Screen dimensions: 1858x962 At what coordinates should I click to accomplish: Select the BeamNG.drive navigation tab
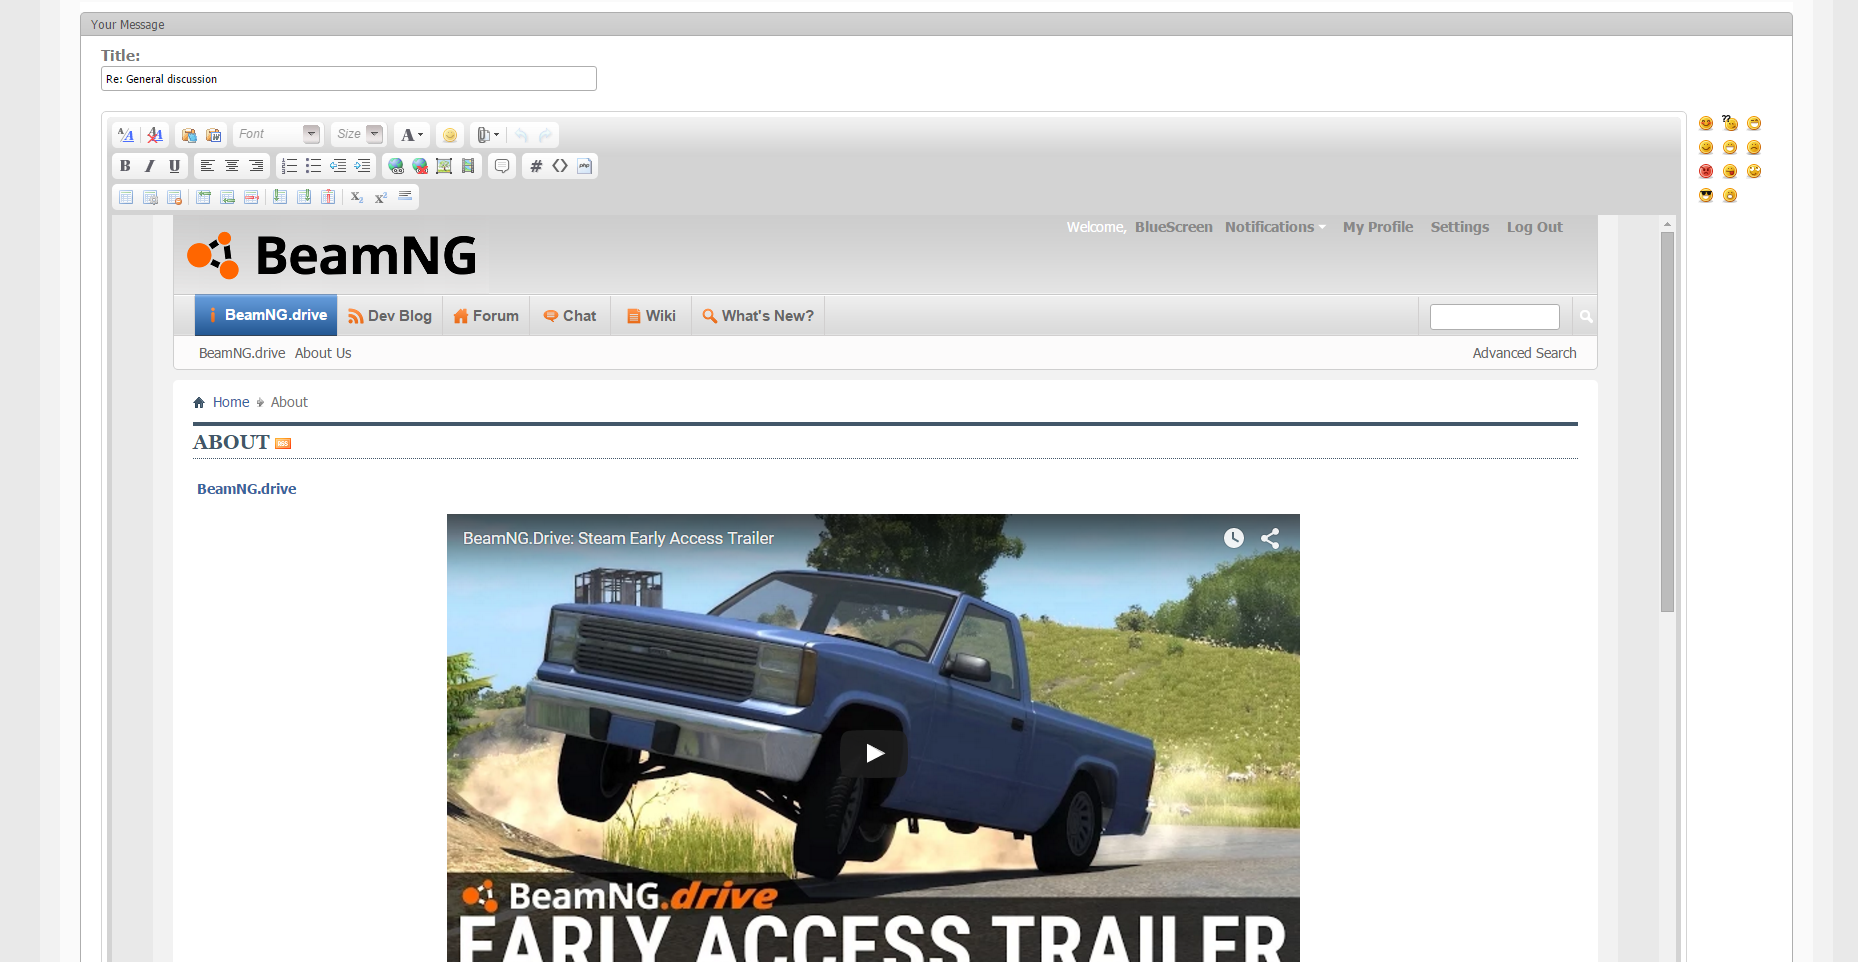pos(266,315)
